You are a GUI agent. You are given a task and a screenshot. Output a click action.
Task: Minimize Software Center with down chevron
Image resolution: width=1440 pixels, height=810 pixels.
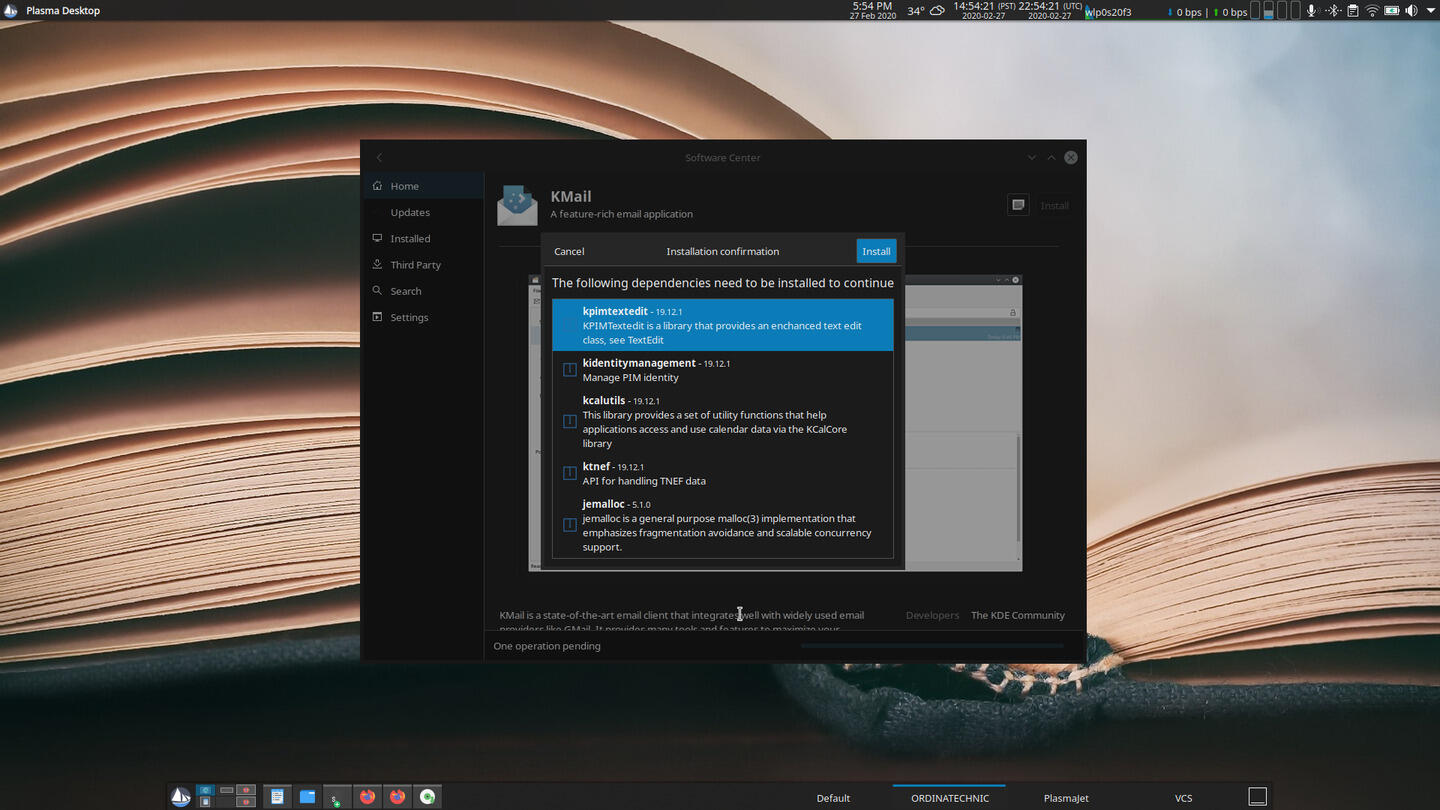(1032, 157)
